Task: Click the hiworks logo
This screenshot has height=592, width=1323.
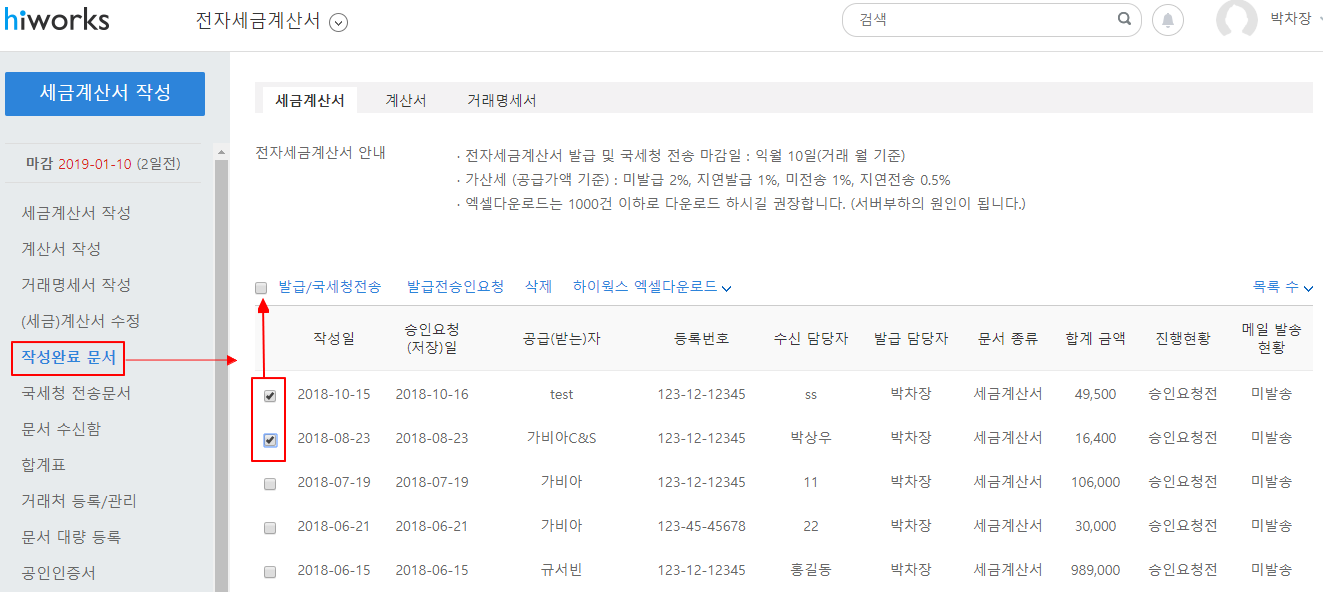Action: click(57, 20)
